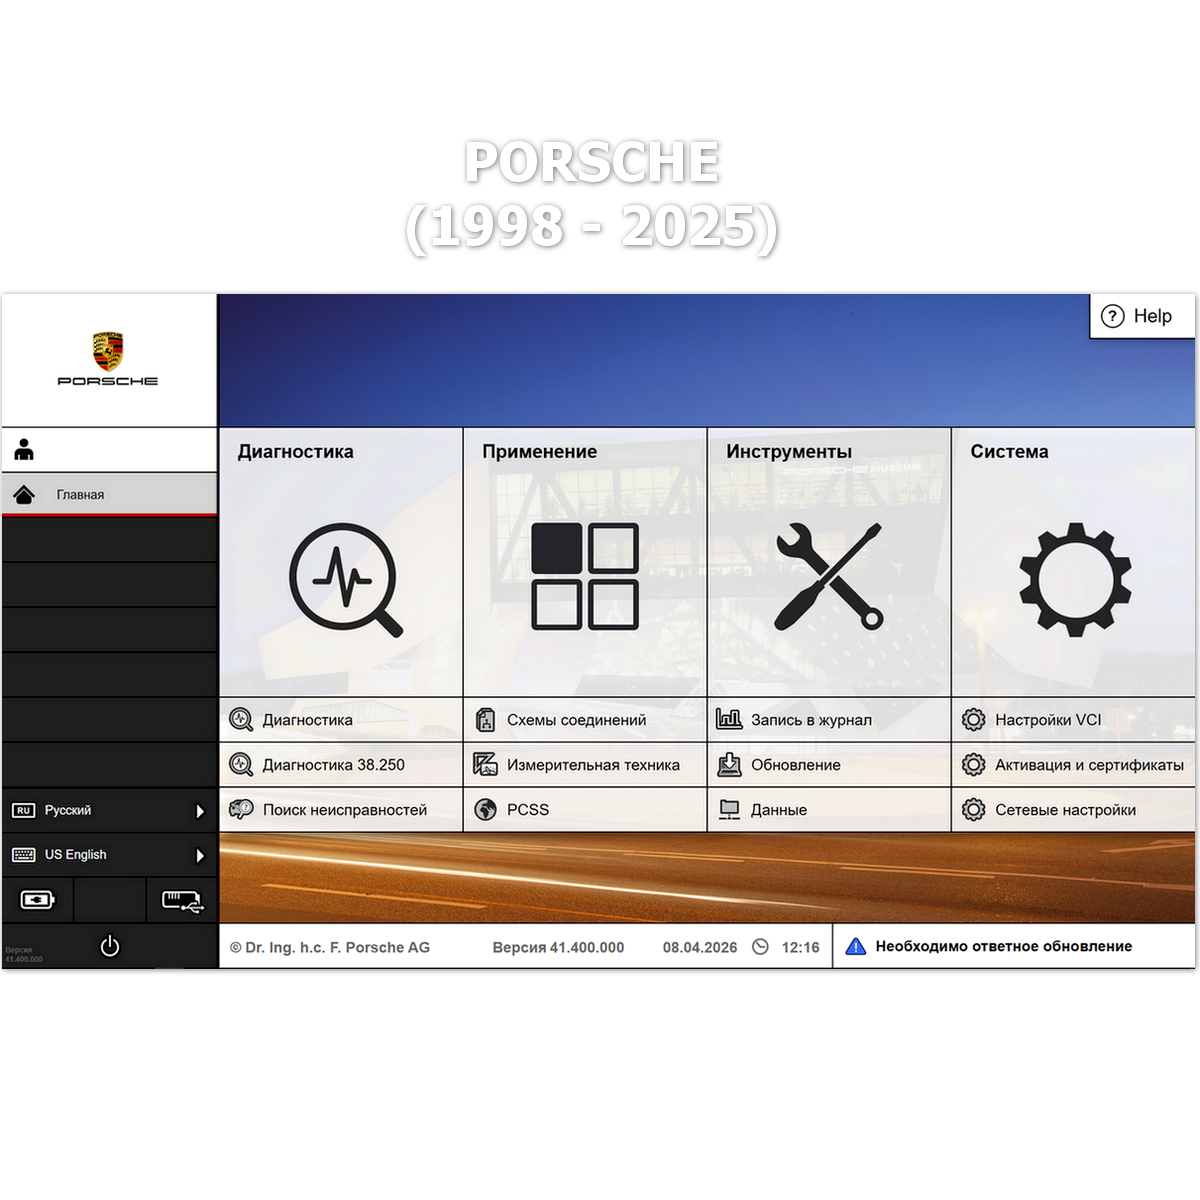Image resolution: width=1200 pixels, height=1200 pixels.
Task: Click the power icon in sidebar
Action: tap(110, 945)
